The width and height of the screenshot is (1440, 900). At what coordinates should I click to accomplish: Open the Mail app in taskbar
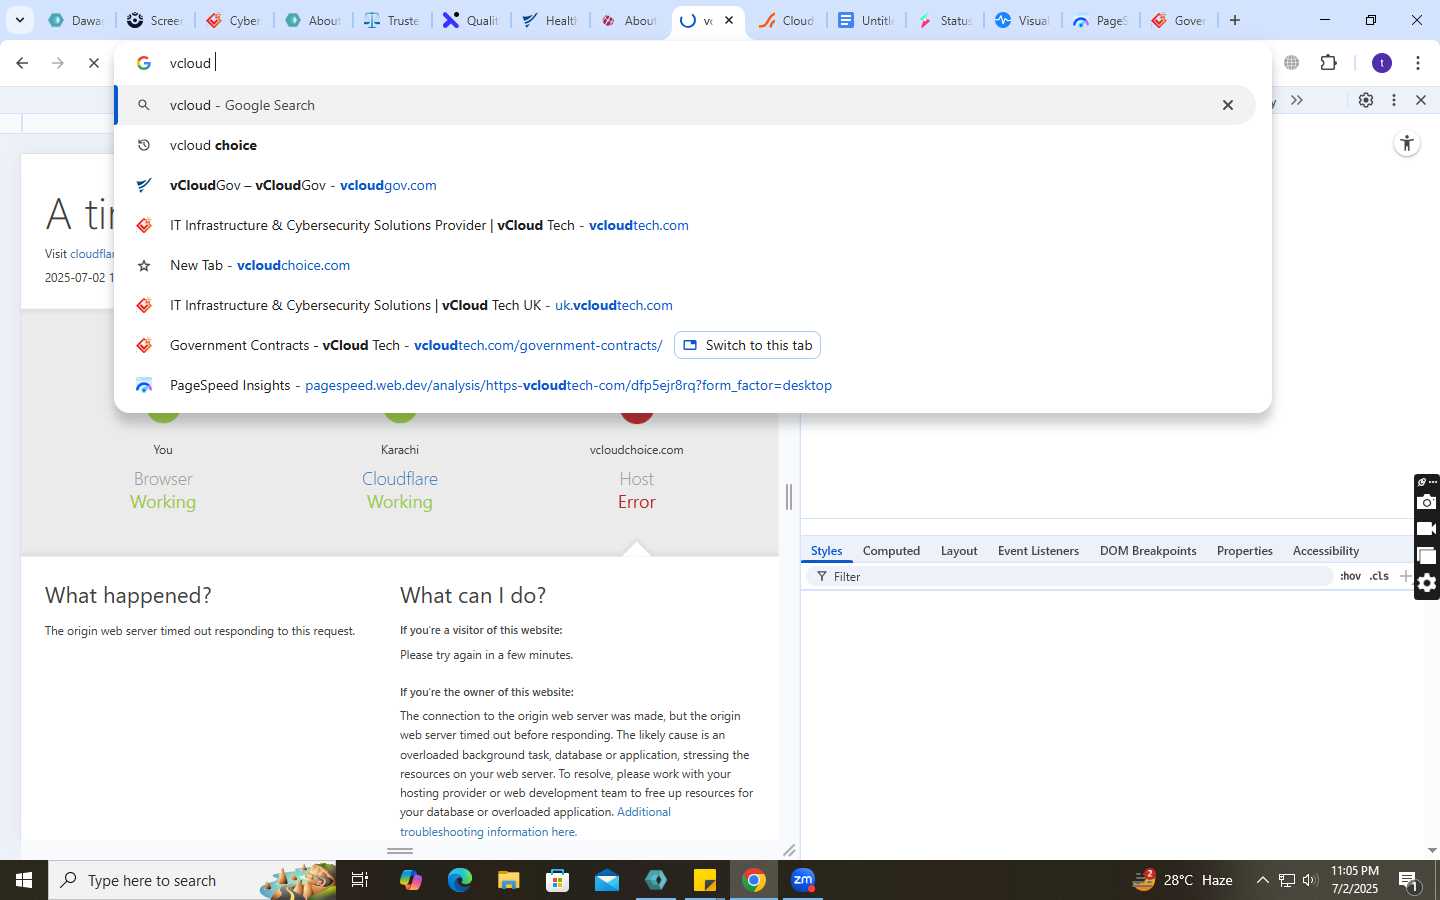[x=607, y=880]
